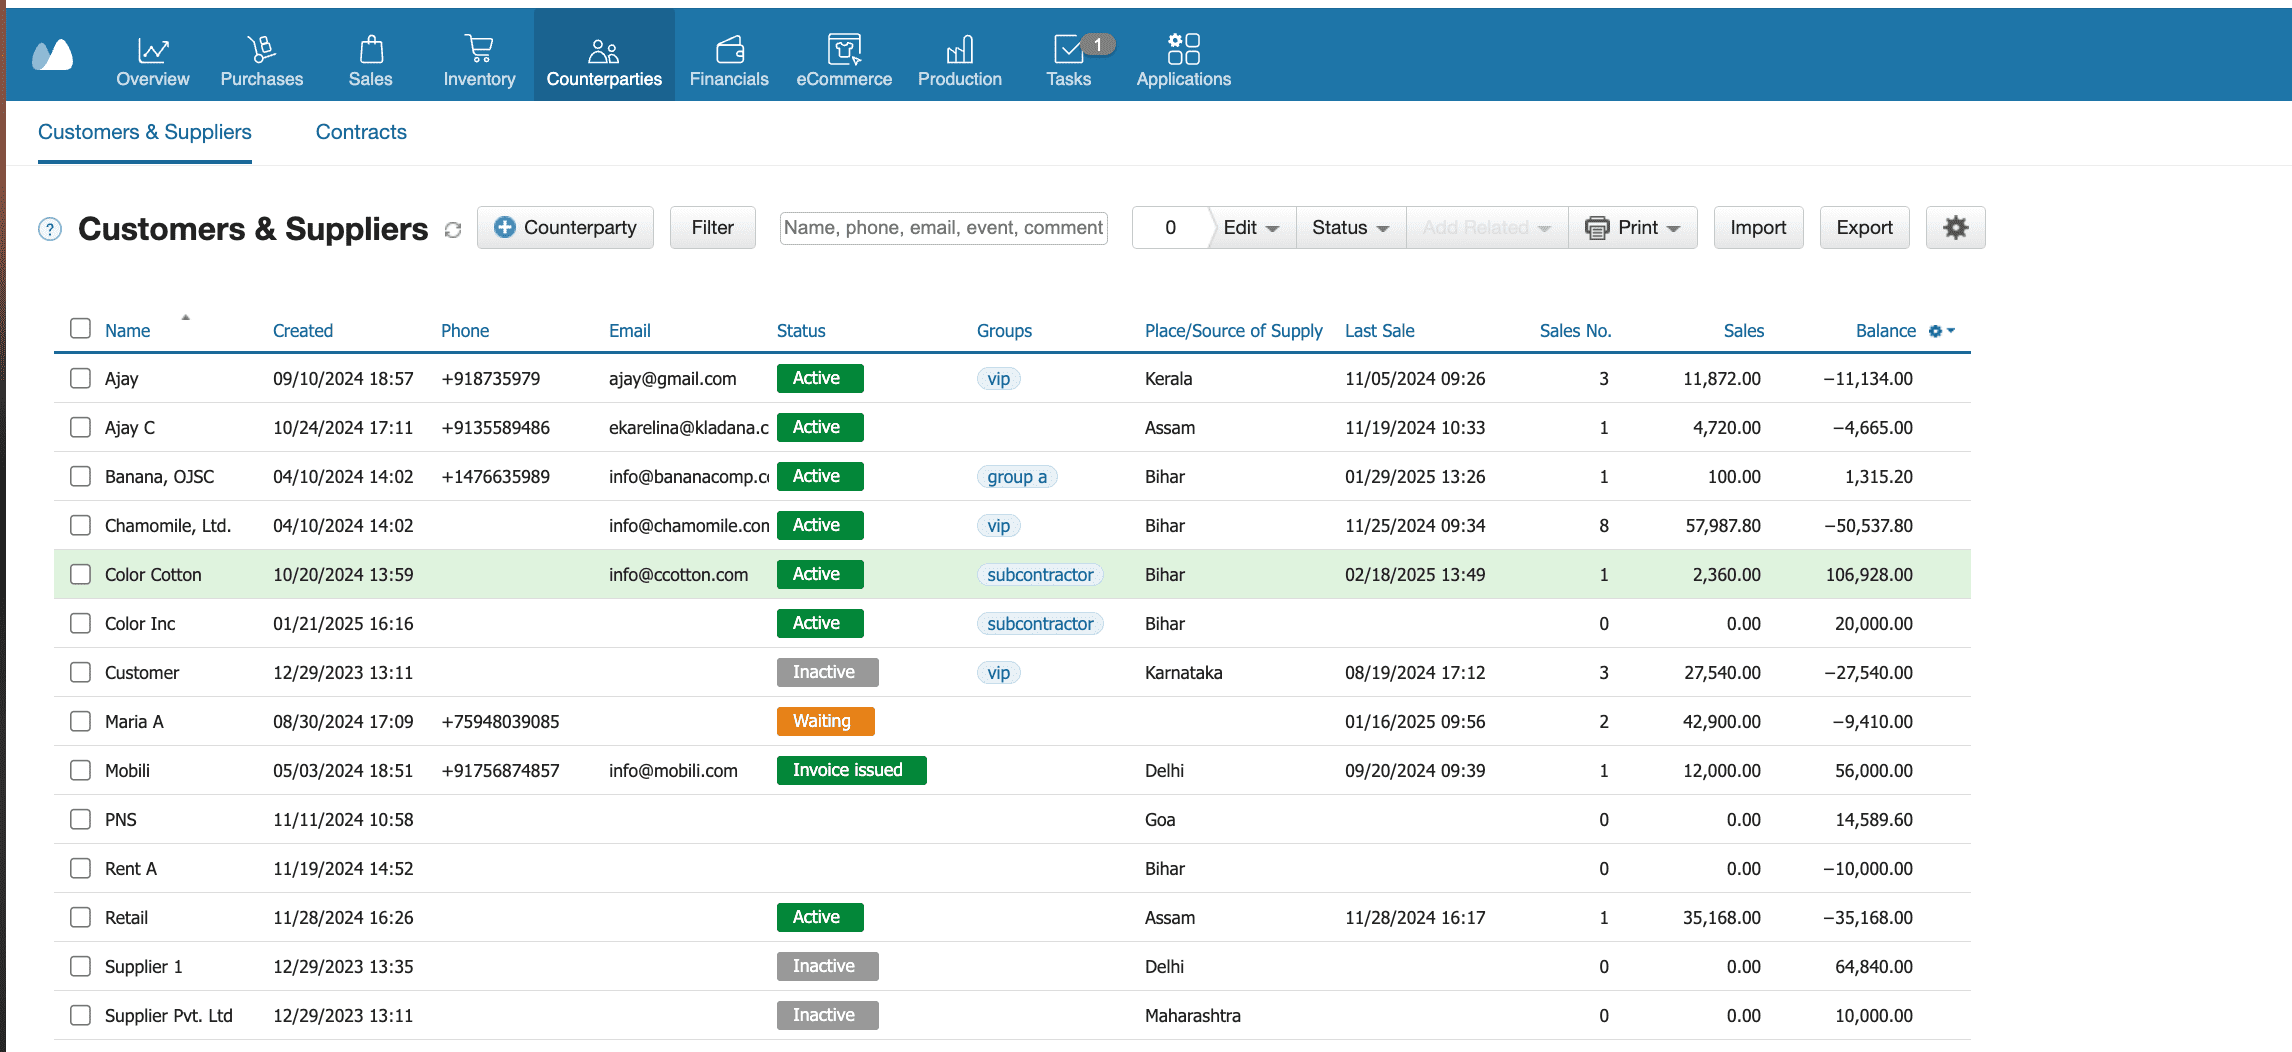This screenshot has width=2292, height=1052.
Task: Open the Filter panel
Action: pos(712,228)
